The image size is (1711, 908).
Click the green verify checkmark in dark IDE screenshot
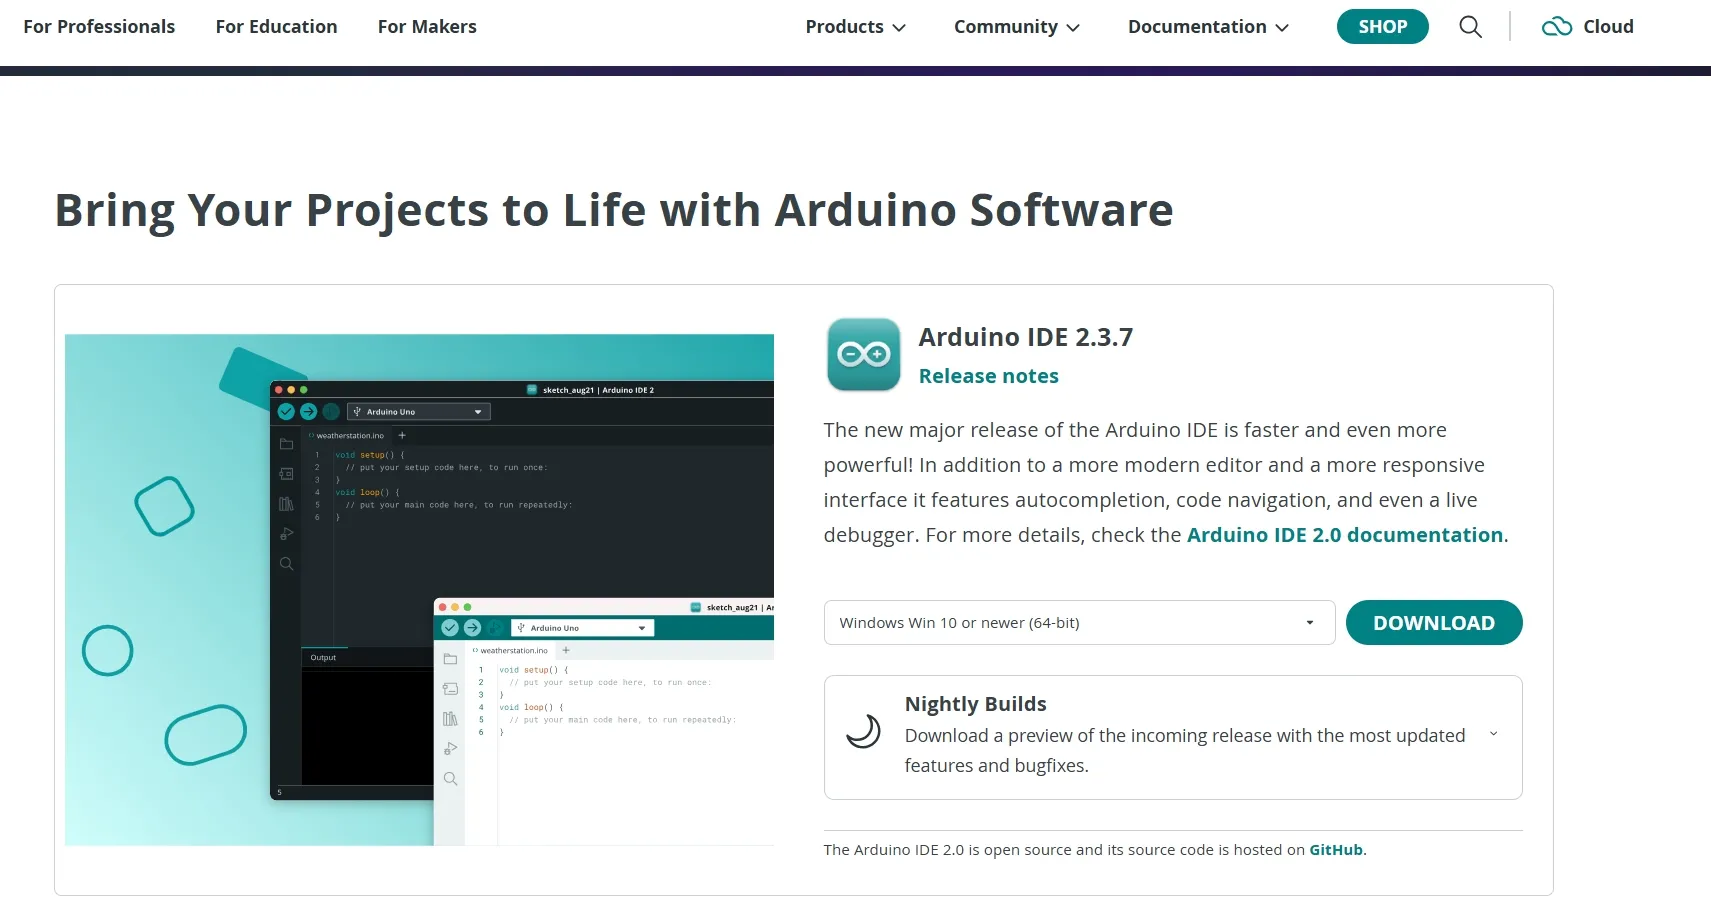286,411
